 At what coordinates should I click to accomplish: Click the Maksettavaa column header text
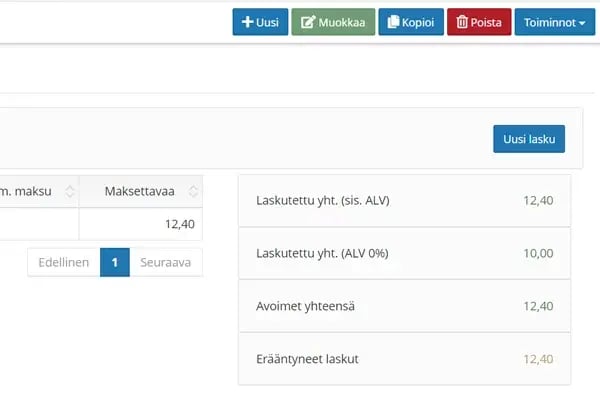click(140, 191)
